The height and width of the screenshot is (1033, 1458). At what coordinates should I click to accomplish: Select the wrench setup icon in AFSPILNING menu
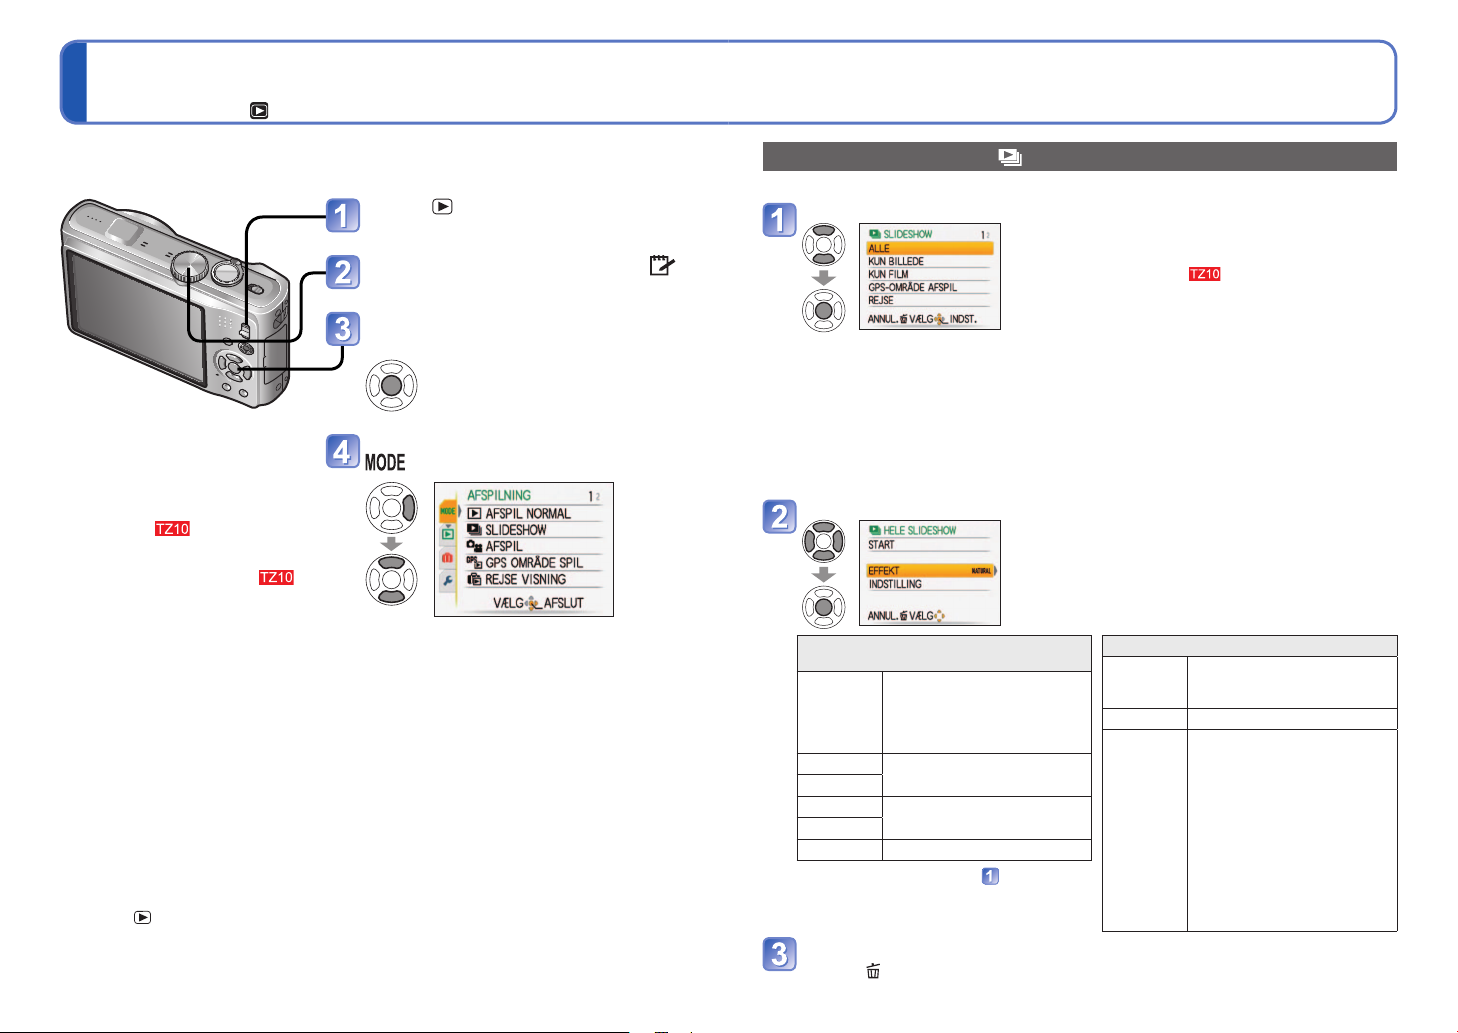click(447, 581)
